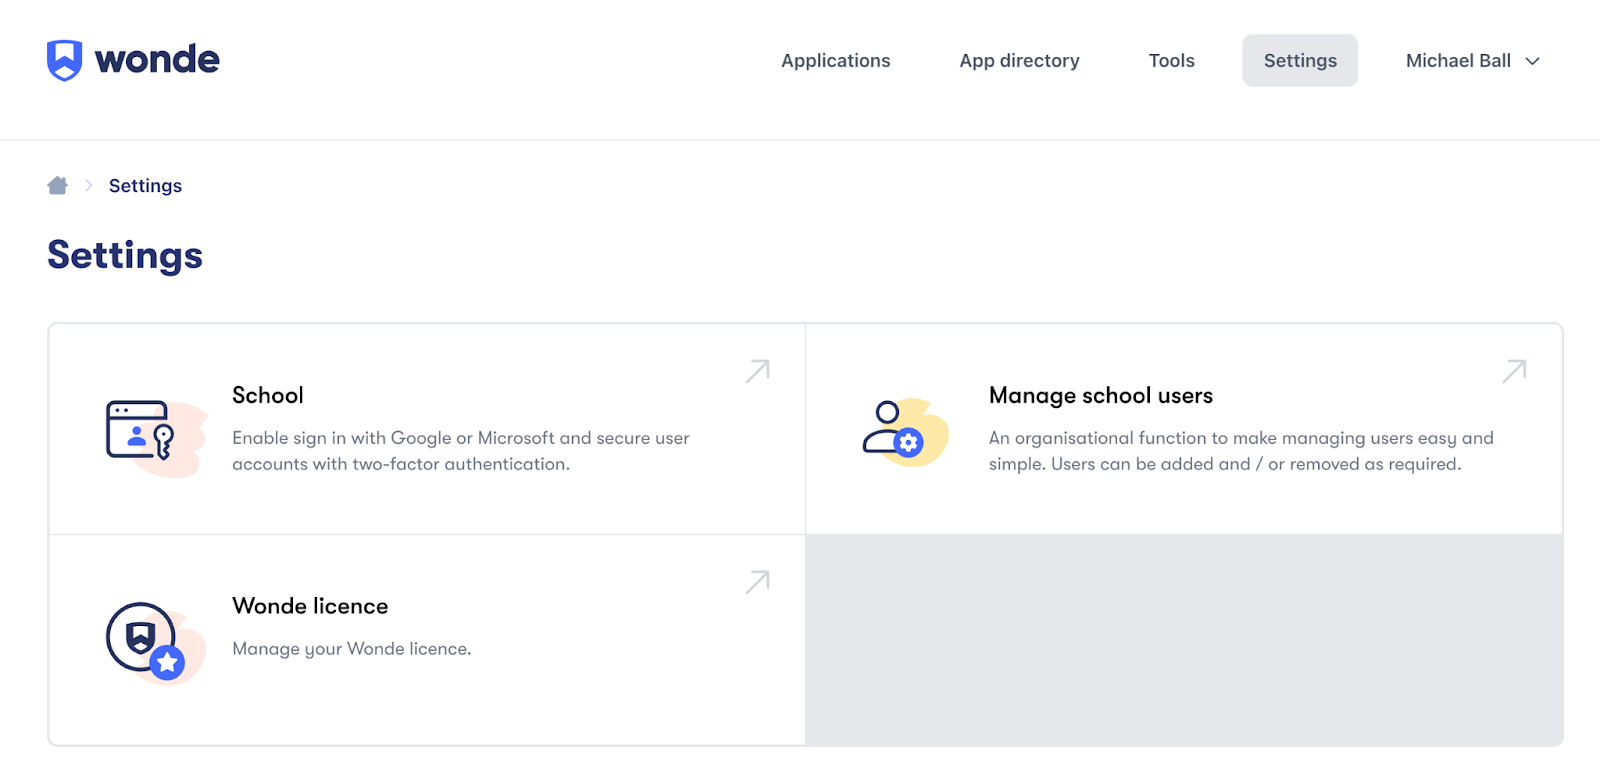Click the Settings breadcrumb link
The image size is (1600, 769).
click(x=145, y=186)
